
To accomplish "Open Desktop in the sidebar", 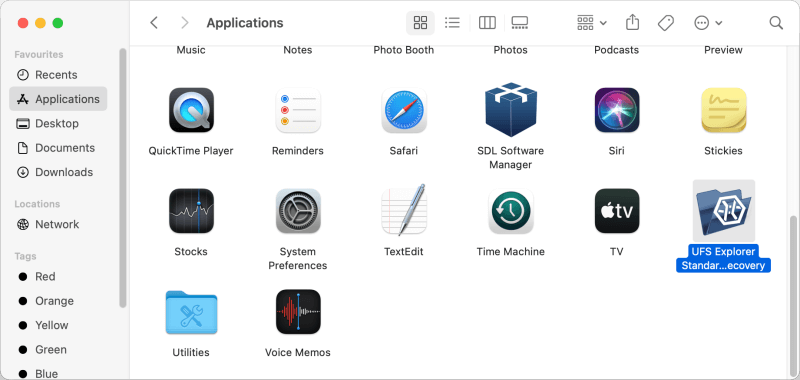I will 58,123.
